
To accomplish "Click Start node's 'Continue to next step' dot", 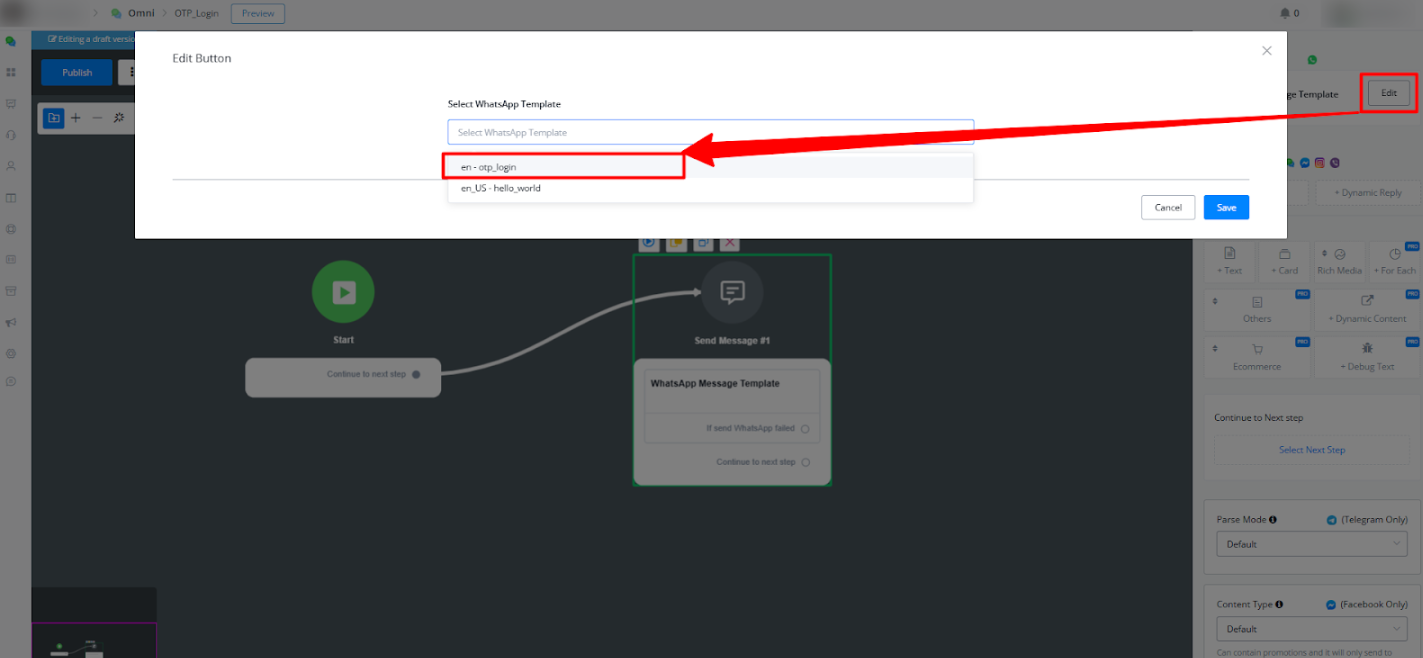I will click(x=416, y=374).
